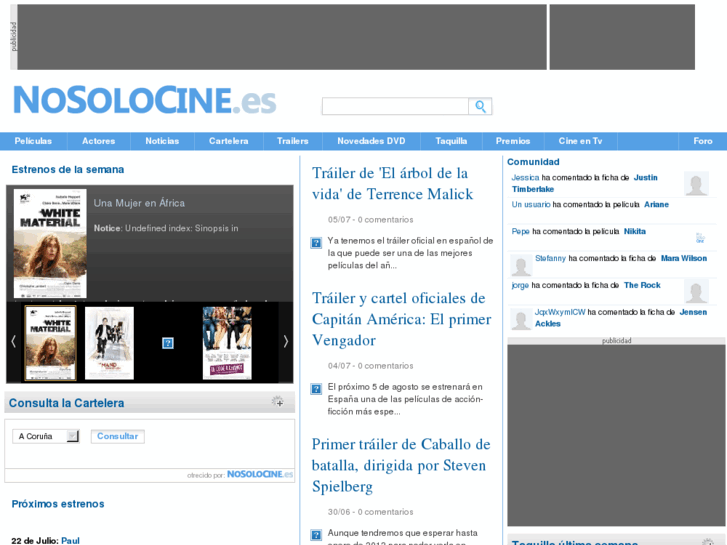Click the image icon beside Capitán América summary
This screenshot has height=545, width=727.
[316, 388]
